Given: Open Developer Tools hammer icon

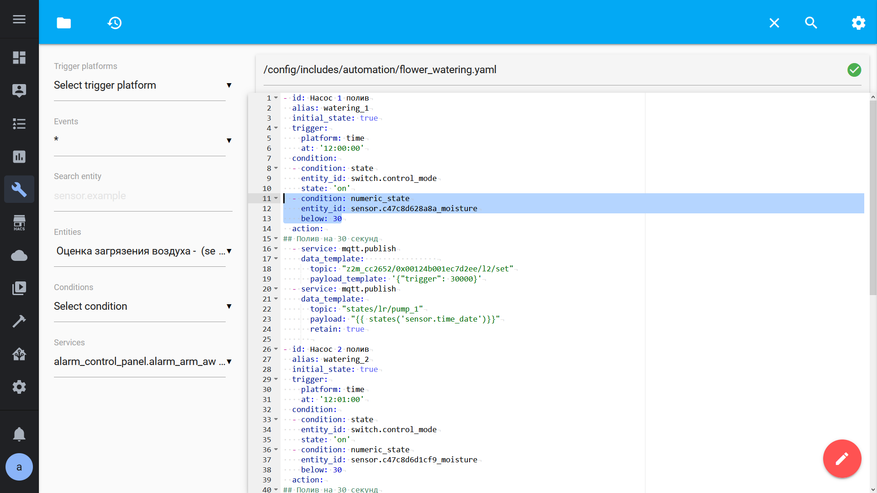Looking at the screenshot, I should [x=19, y=321].
